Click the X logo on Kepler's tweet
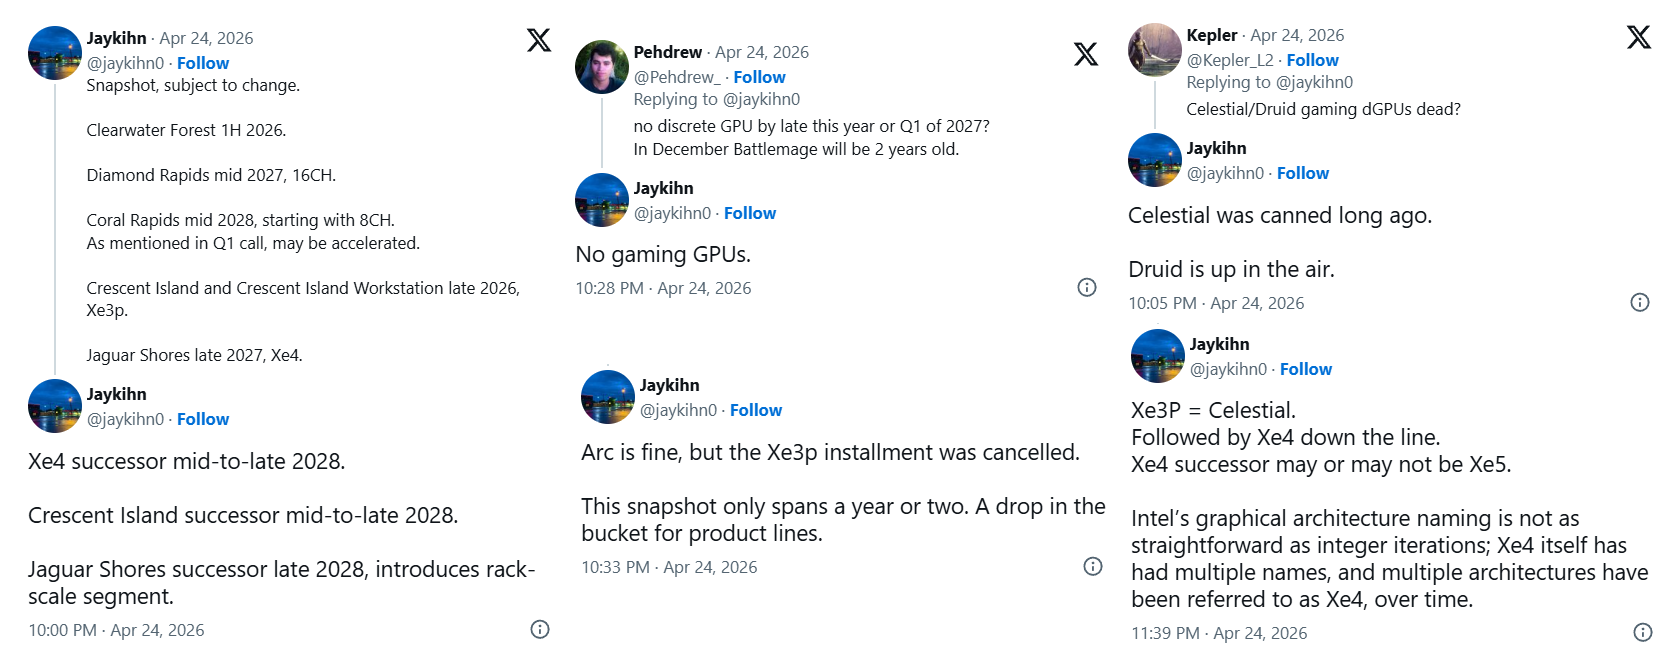 (x=1638, y=37)
